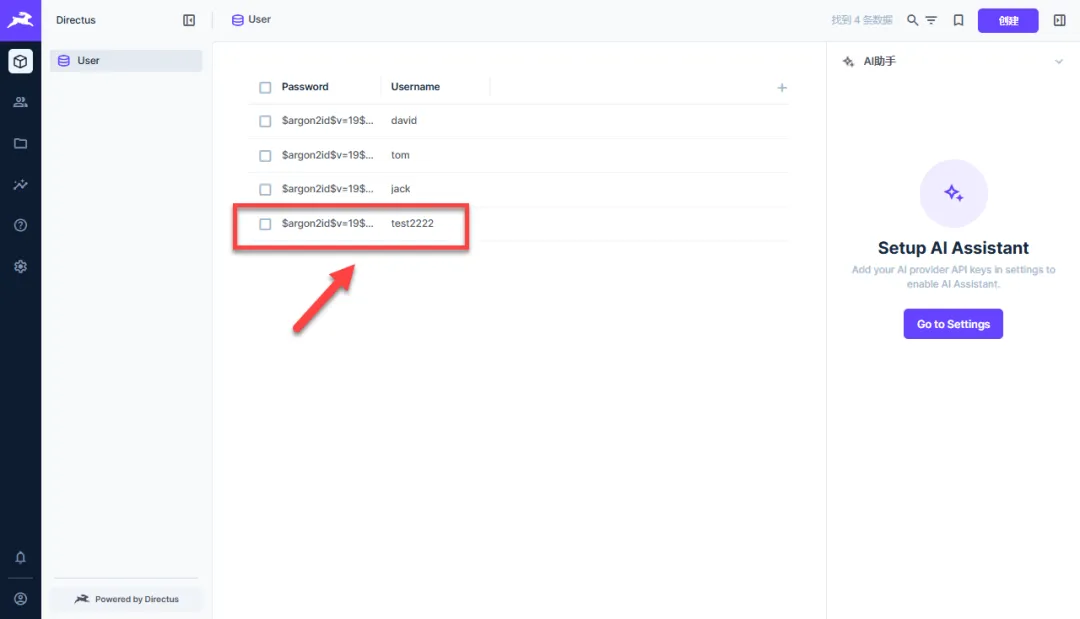Click the large sparkle Setup AI icon
The width and height of the screenshot is (1080, 619).
pos(953,193)
